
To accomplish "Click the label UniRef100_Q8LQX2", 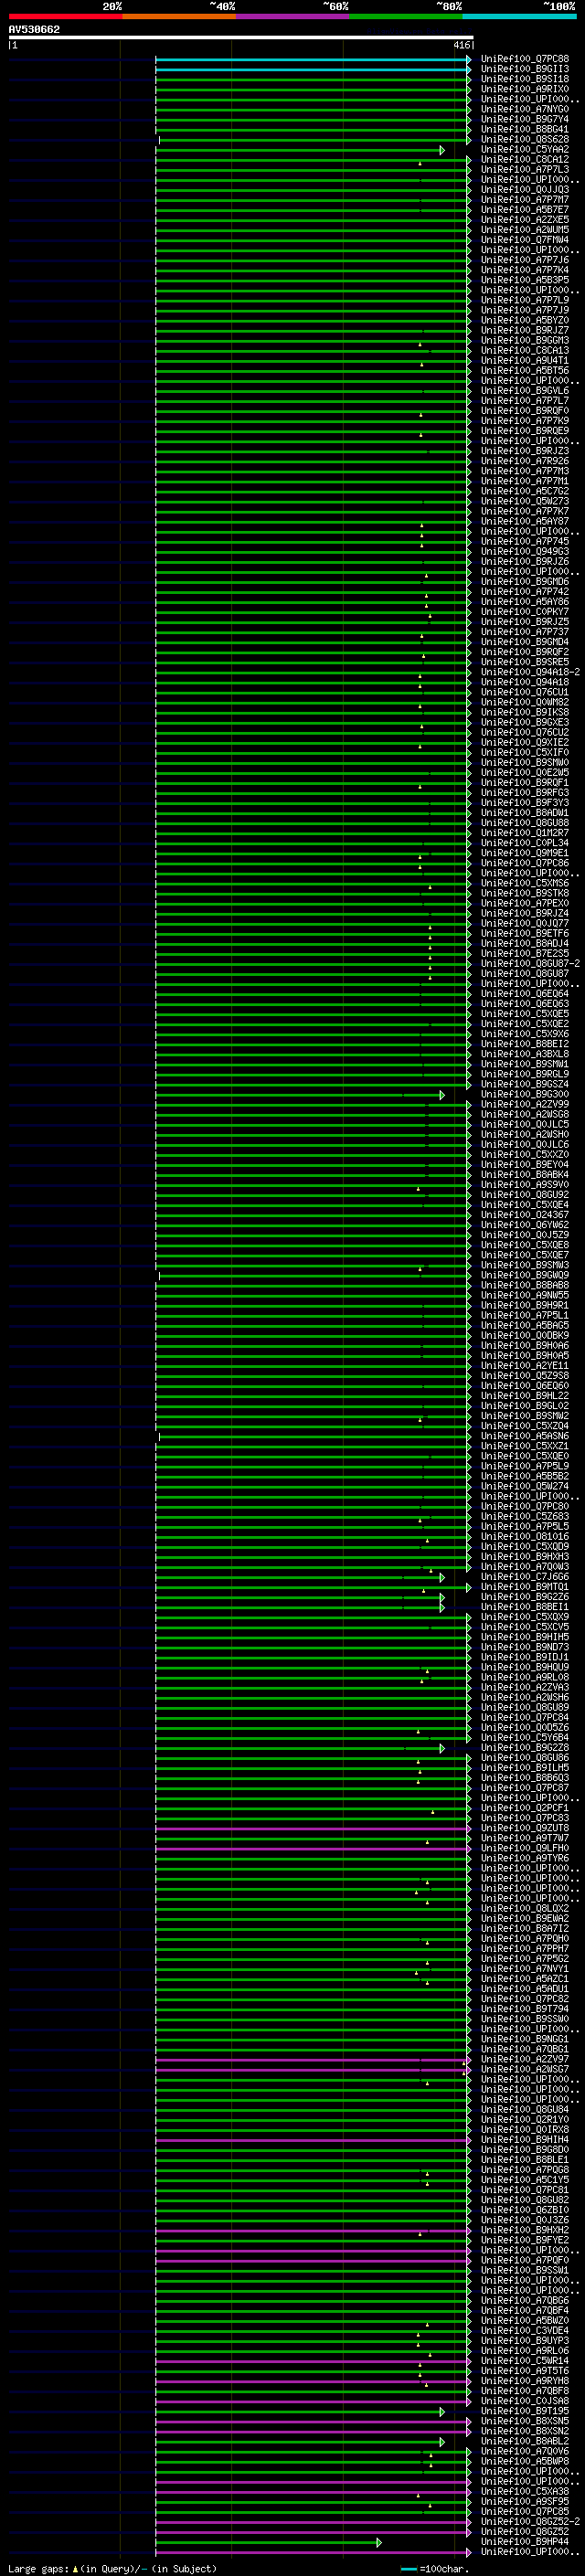I will pos(525,1908).
